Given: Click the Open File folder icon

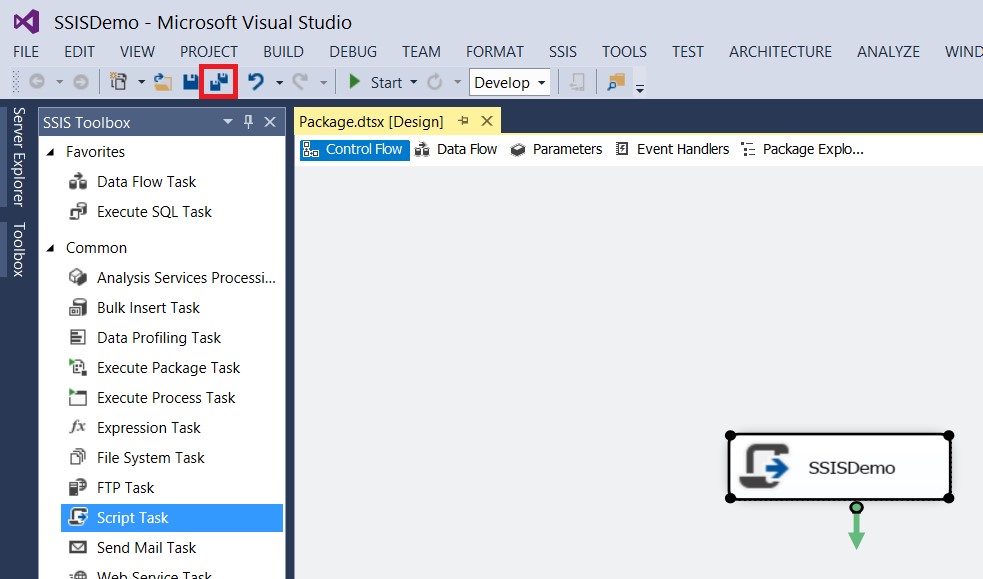Looking at the screenshot, I should (163, 82).
